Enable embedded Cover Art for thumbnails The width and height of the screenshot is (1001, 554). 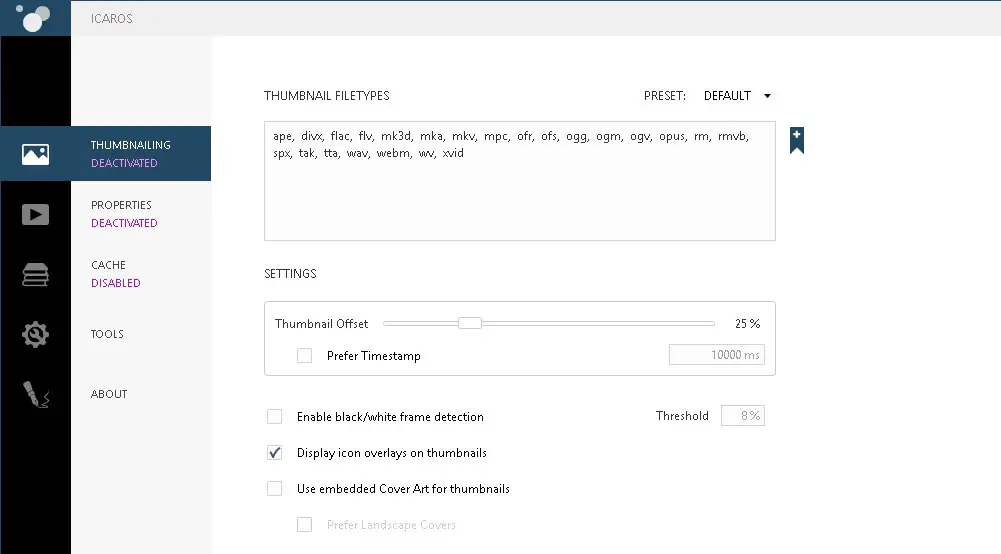tap(274, 489)
